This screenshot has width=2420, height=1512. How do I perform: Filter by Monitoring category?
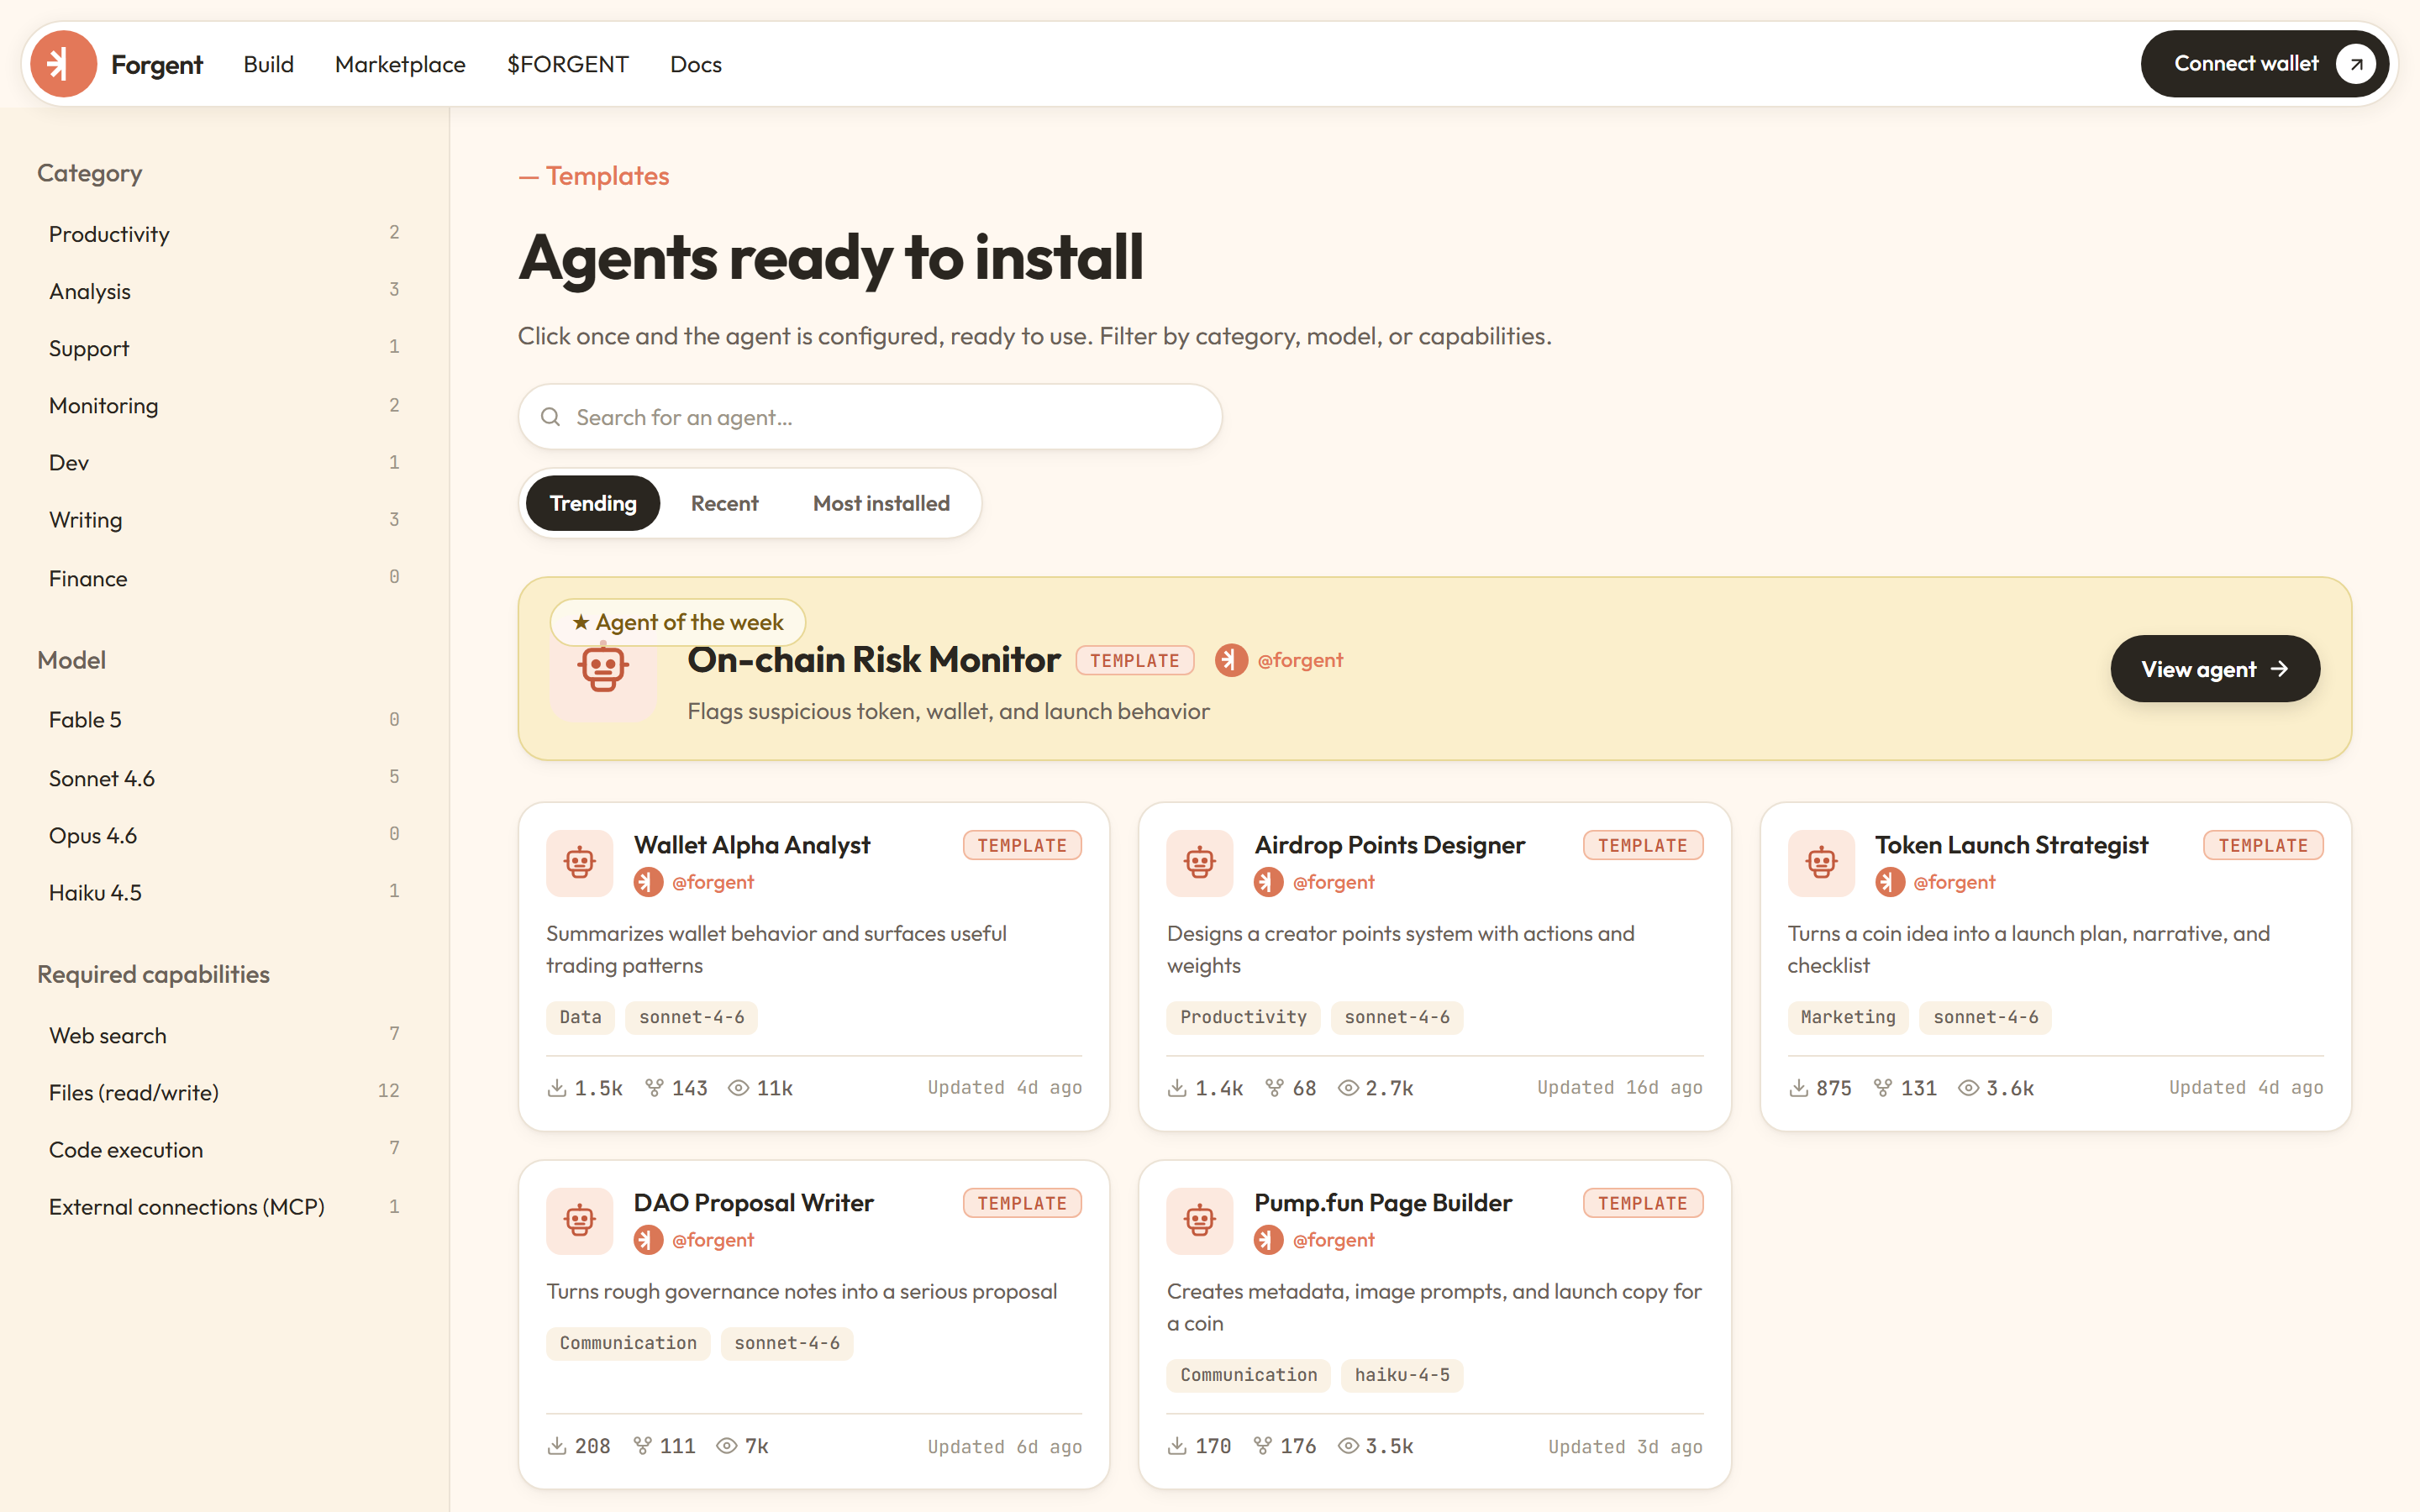(224, 405)
